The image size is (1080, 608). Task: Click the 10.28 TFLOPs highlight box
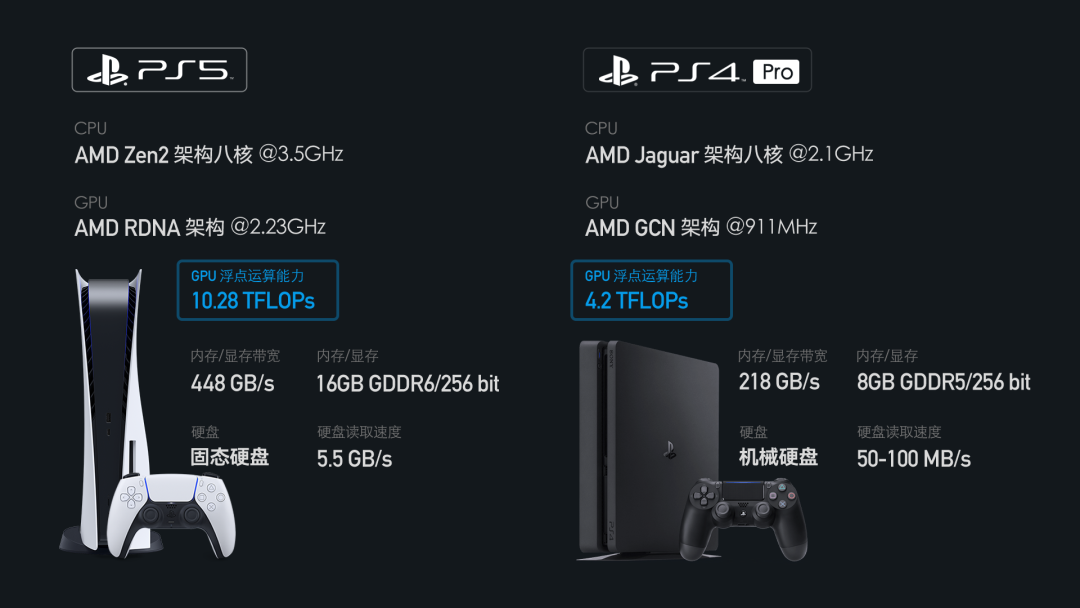[x=257, y=290]
